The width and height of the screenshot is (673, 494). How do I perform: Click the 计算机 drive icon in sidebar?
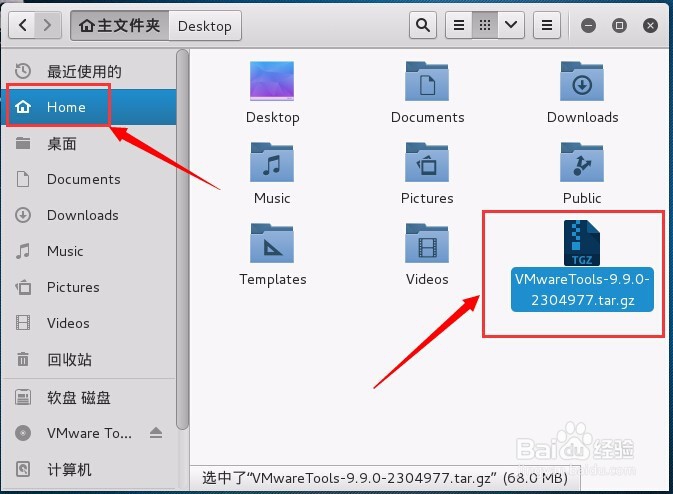click(23, 469)
